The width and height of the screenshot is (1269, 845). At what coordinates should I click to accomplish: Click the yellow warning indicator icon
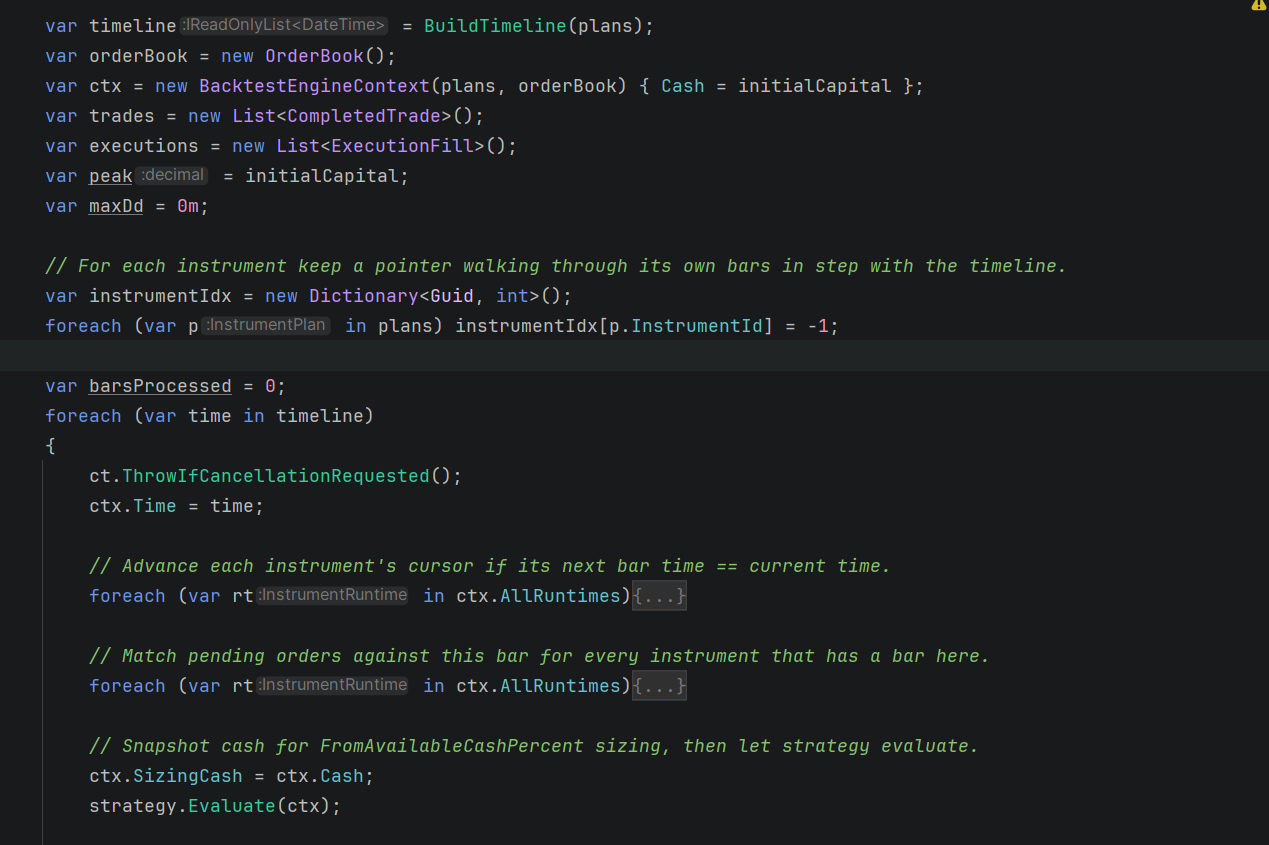pyautogui.click(x=1258, y=5)
